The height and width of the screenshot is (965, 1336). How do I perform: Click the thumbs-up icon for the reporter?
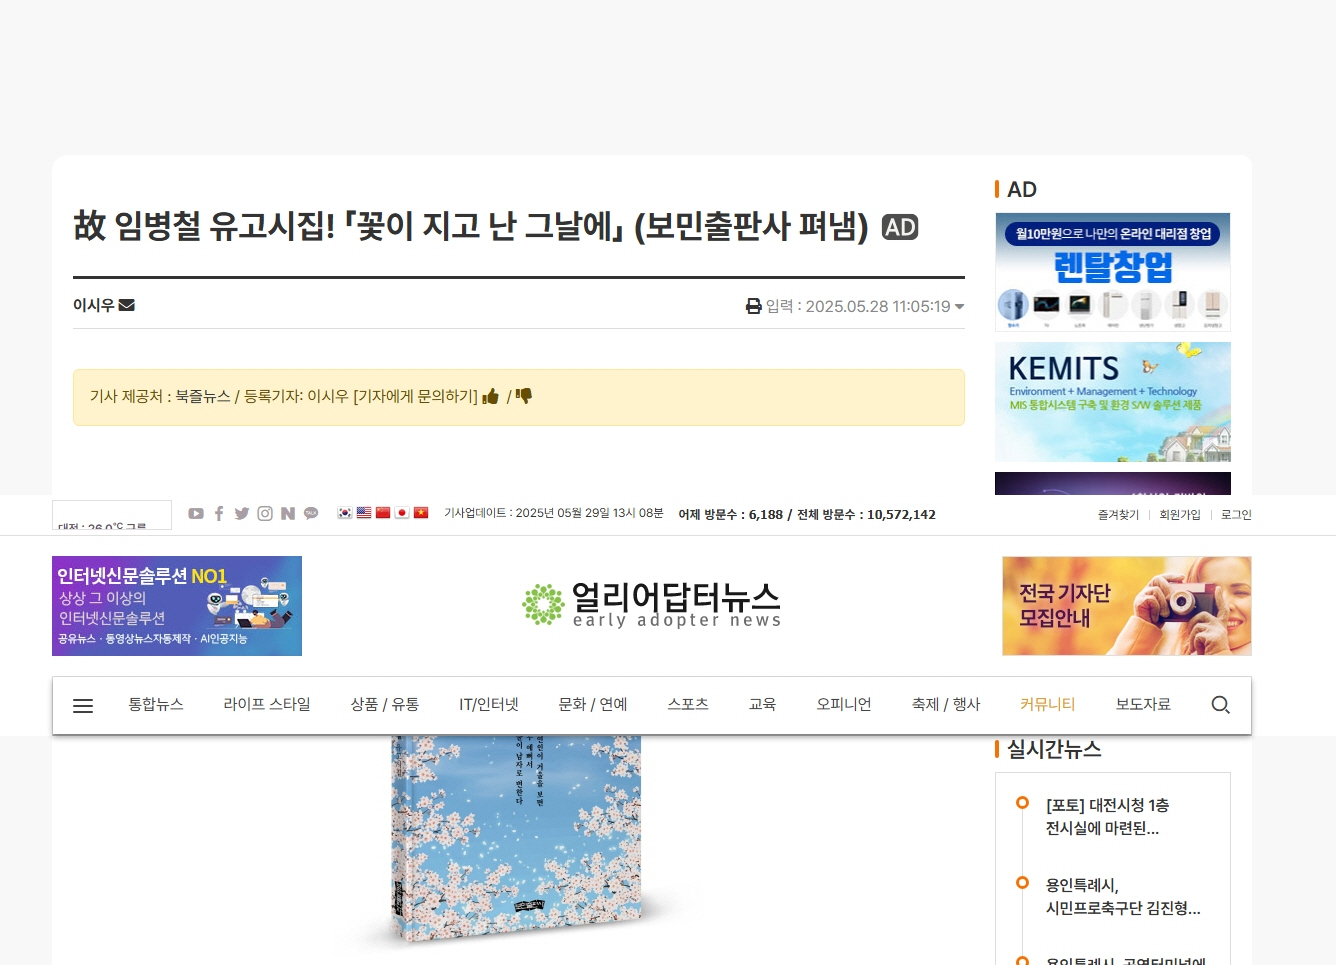click(490, 397)
